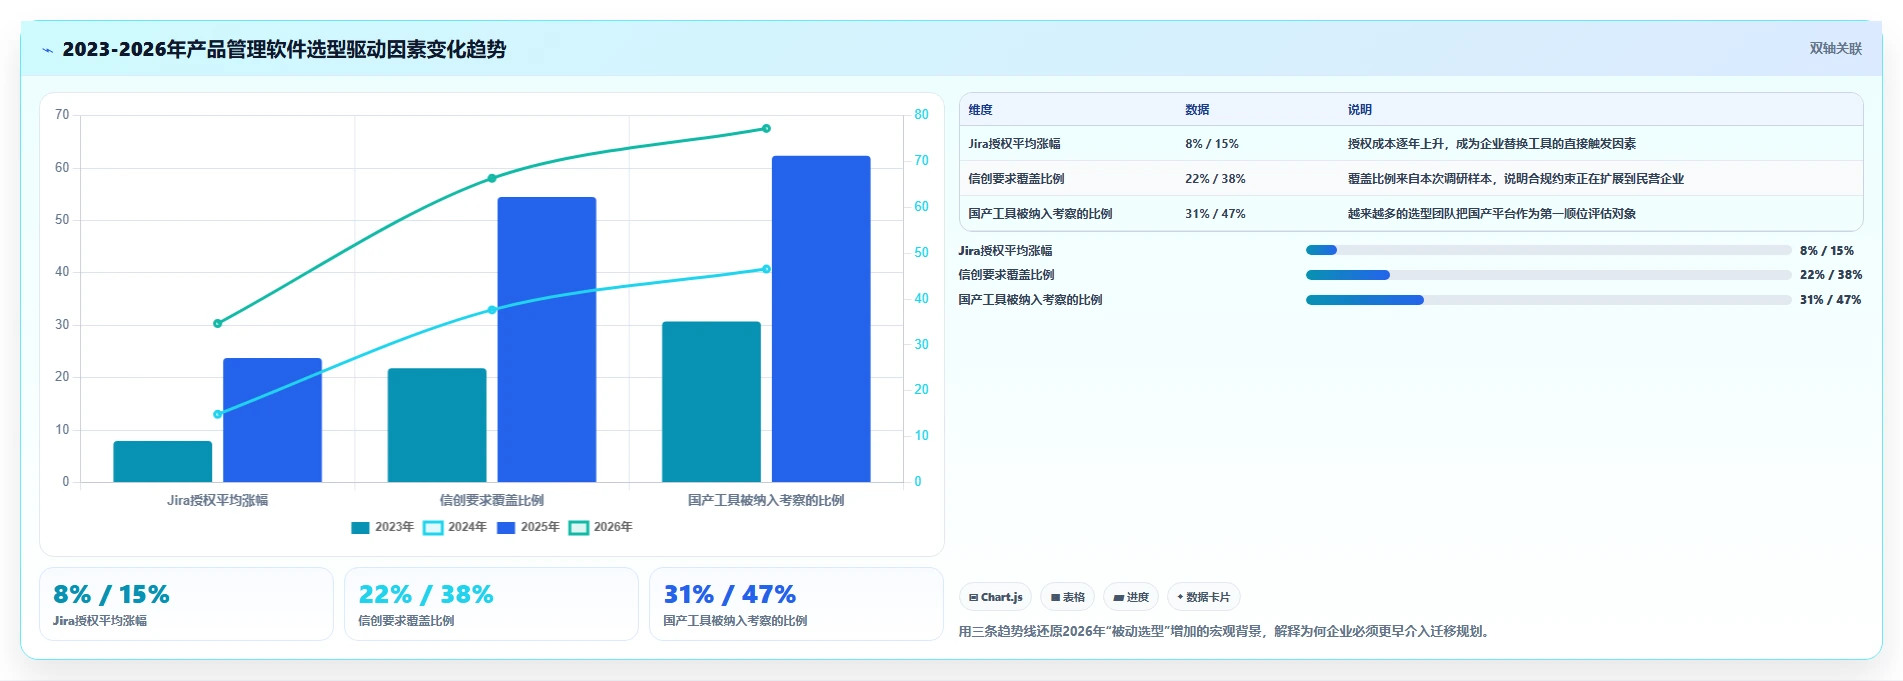Screen dimensions: 1903x681
Task: Click the 信创要求覆盖比例 progress bar
Action: pyautogui.click(x=1548, y=275)
